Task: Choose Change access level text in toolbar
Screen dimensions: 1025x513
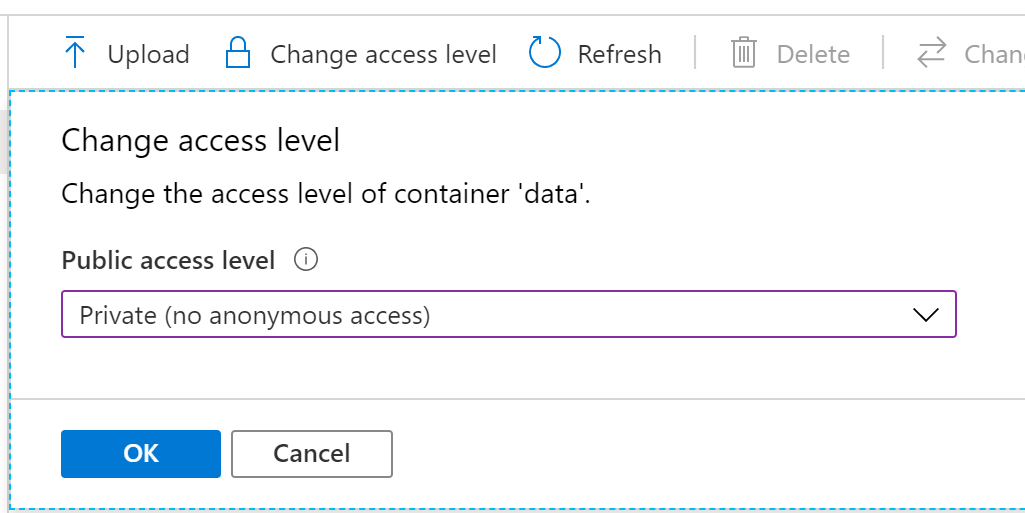Action: pyautogui.click(x=383, y=54)
